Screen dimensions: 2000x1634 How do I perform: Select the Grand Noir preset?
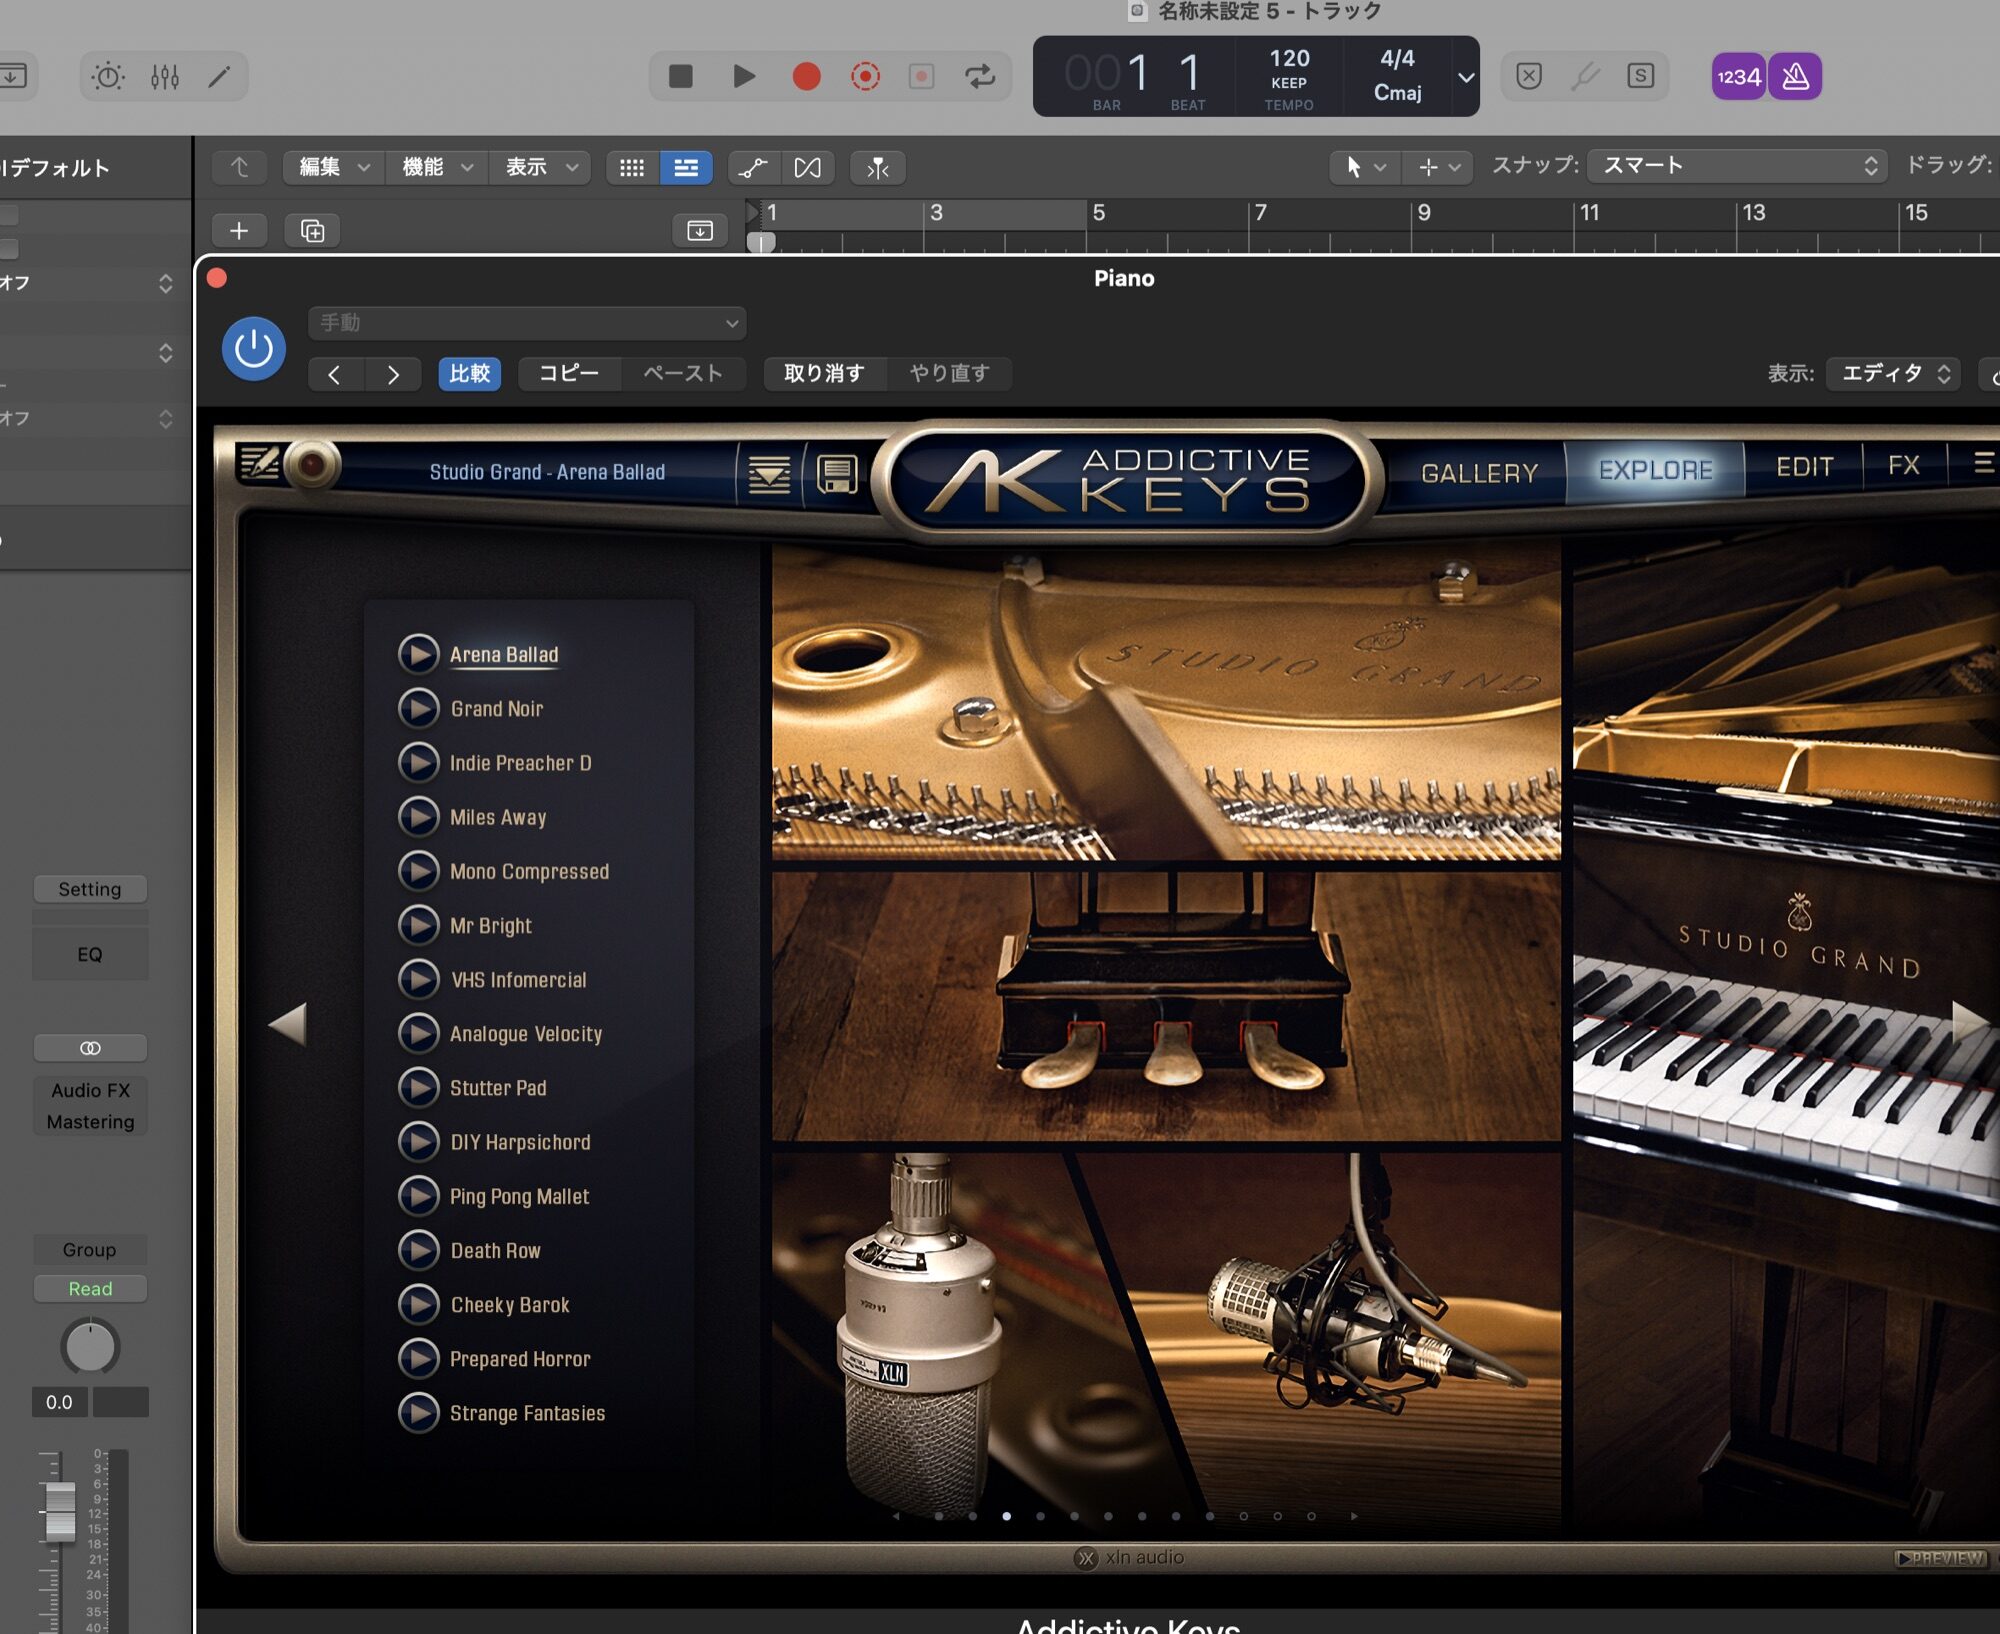pos(496,709)
